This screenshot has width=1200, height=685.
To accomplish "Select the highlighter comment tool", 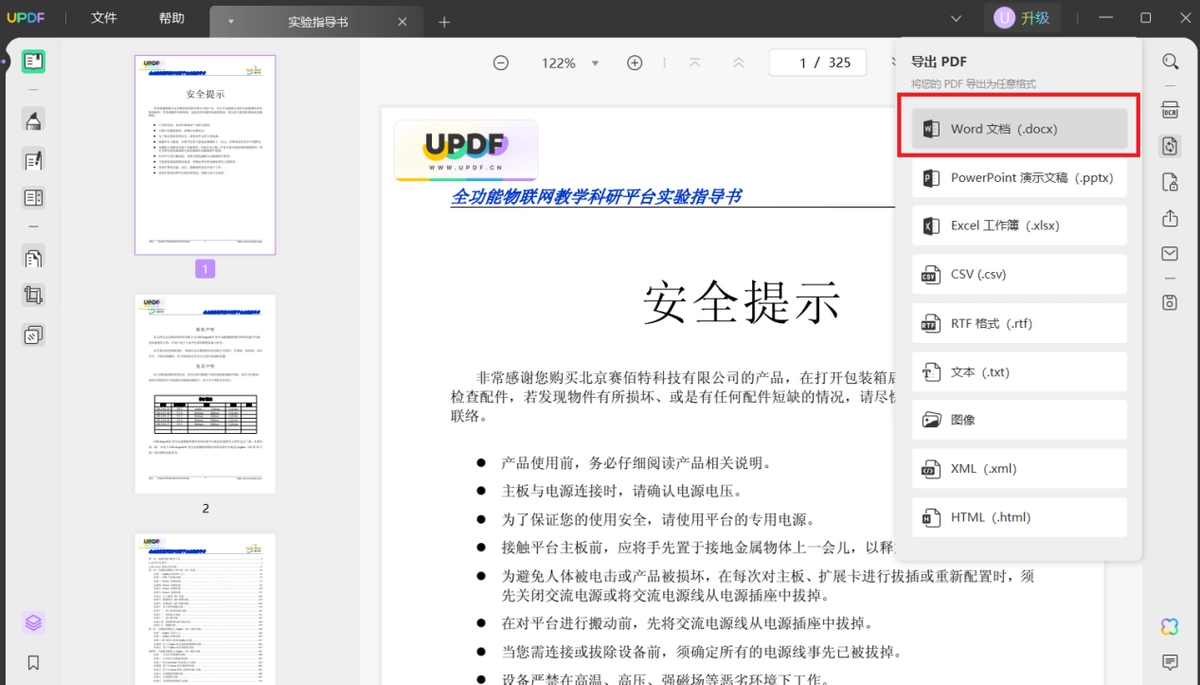I will tap(34, 121).
